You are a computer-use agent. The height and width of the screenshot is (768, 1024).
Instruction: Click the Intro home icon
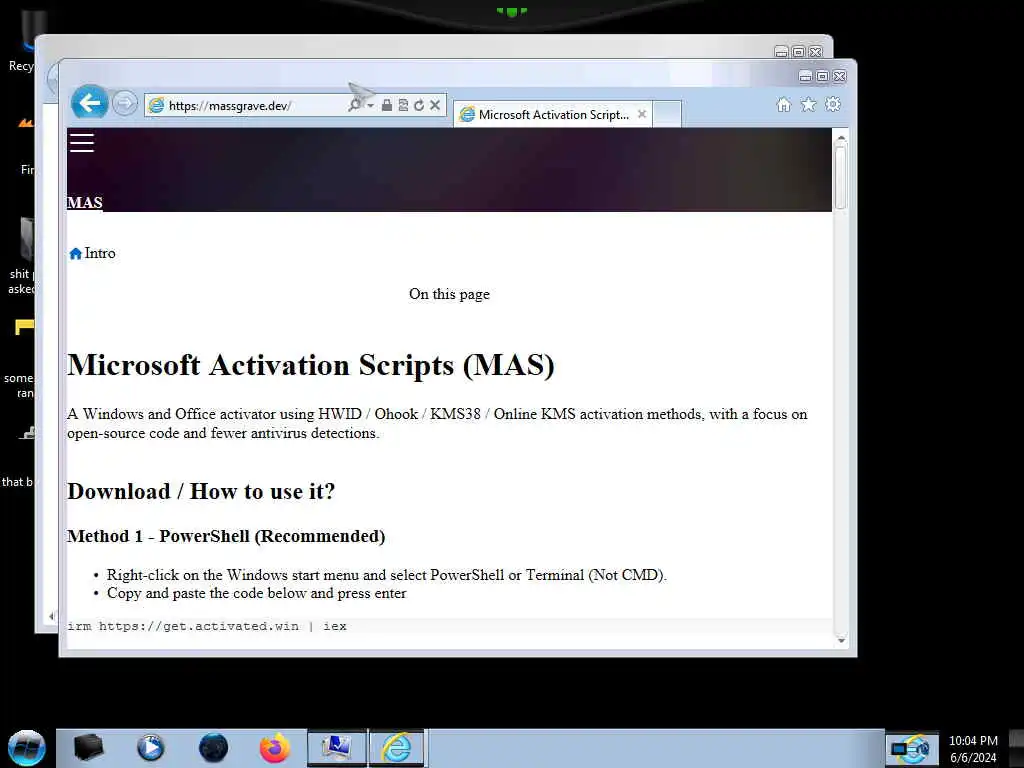[75, 253]
